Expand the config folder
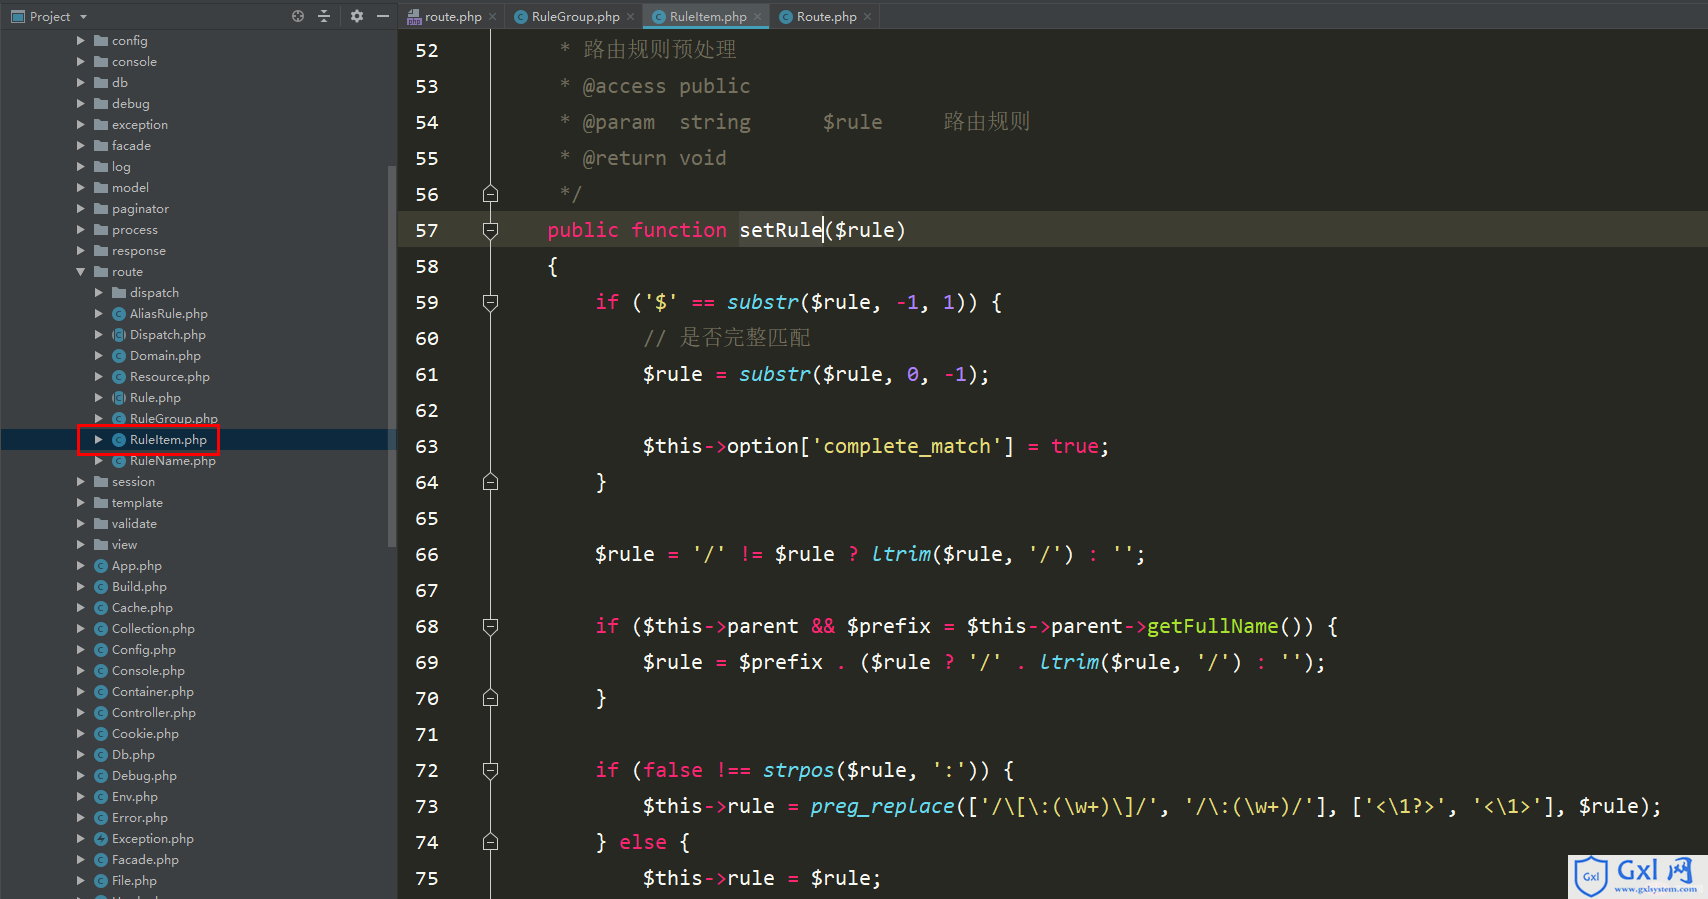Viewport: 1708px width, 899px height. [x=81, y=41]
